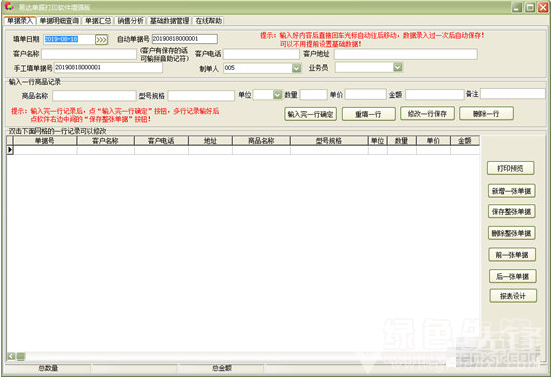Click the 新增一张单据 button

pos(512,191)
